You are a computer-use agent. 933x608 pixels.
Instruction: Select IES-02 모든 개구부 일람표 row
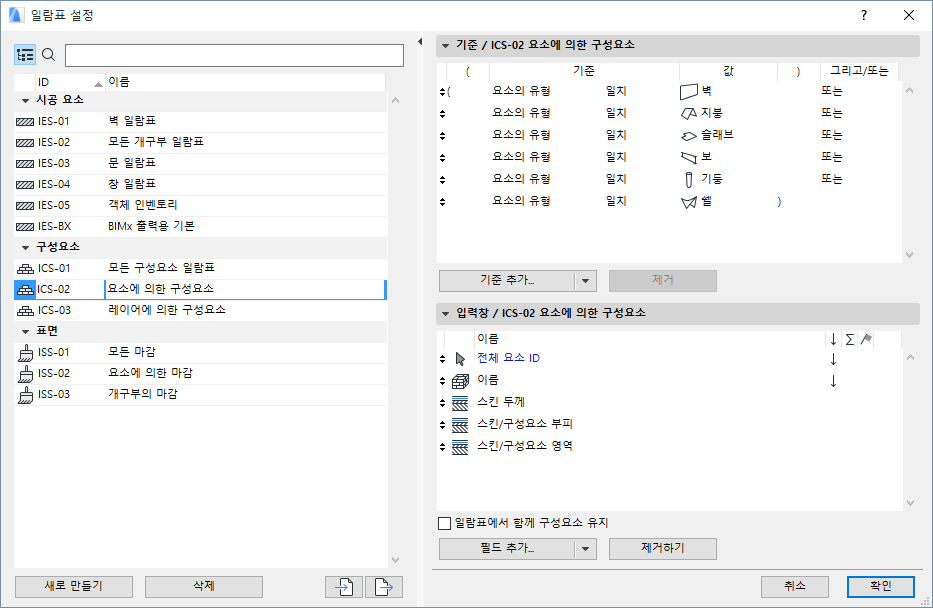tap(201, 143)
